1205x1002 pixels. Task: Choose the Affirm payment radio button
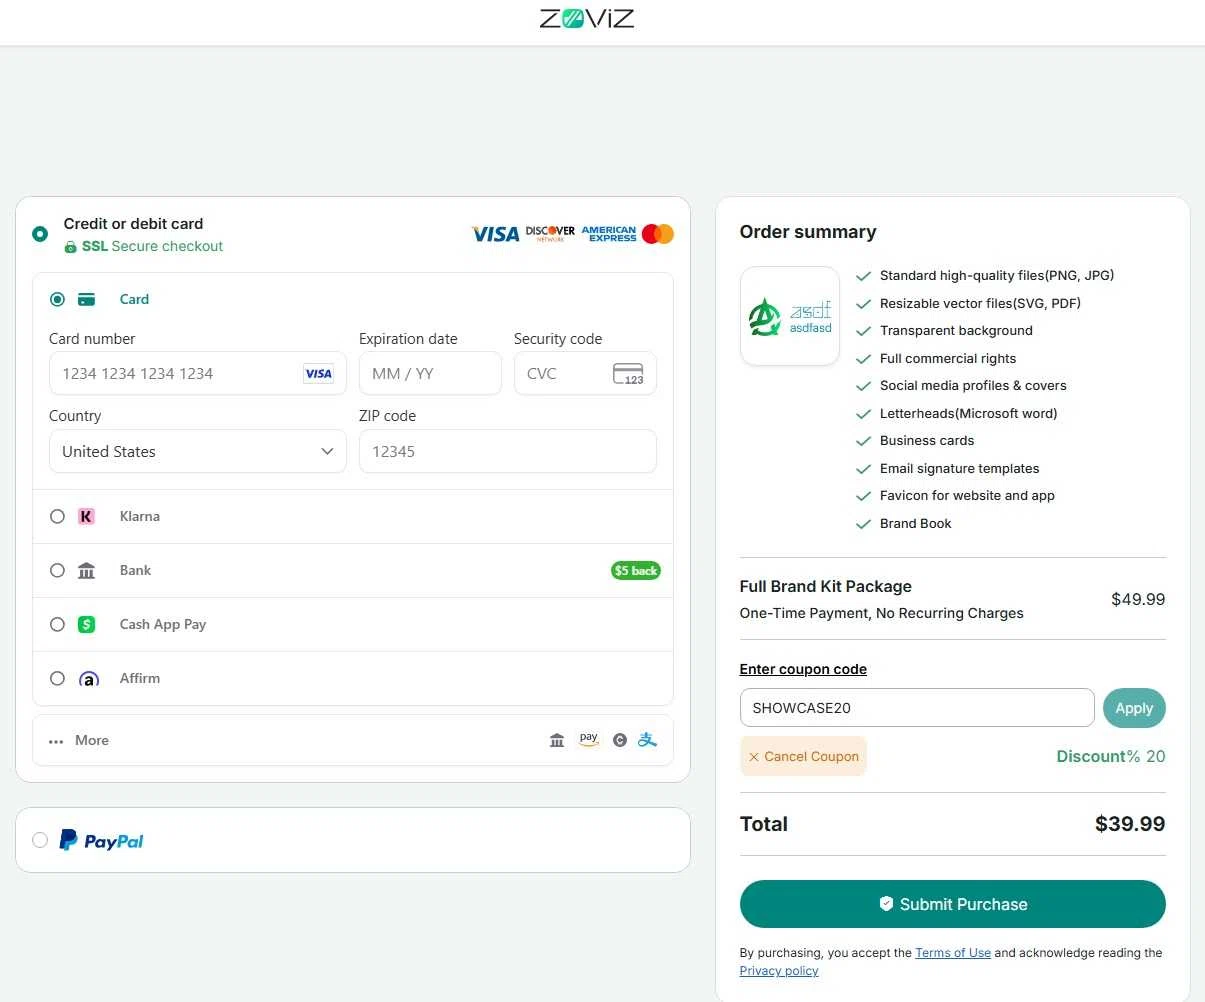57,679
